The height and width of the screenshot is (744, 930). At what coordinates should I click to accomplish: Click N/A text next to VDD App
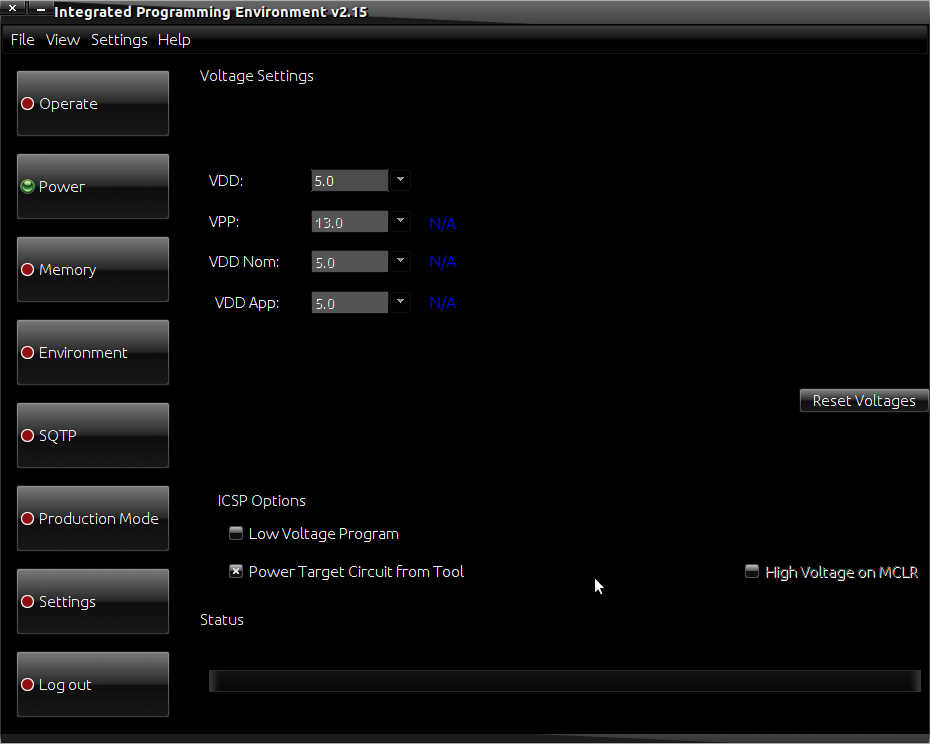coord(442,303)
